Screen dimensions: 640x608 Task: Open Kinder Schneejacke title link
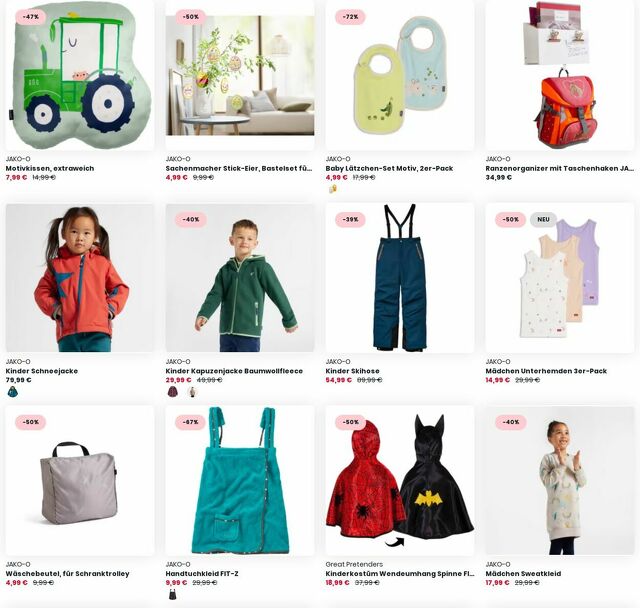click(42, 371)
